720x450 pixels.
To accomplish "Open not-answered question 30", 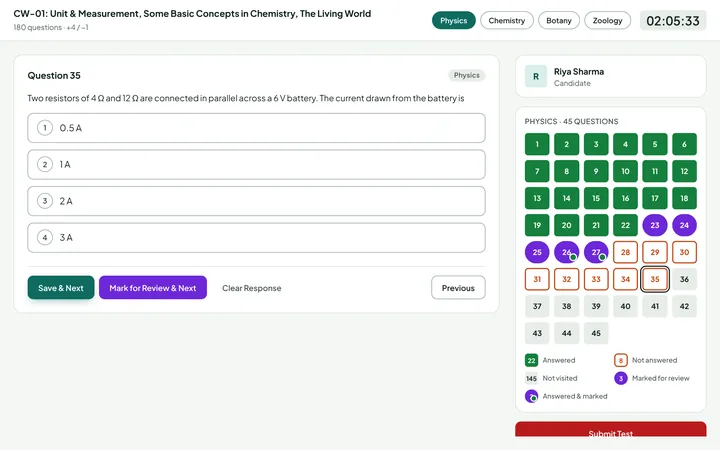I will click(x=684, y=252).
